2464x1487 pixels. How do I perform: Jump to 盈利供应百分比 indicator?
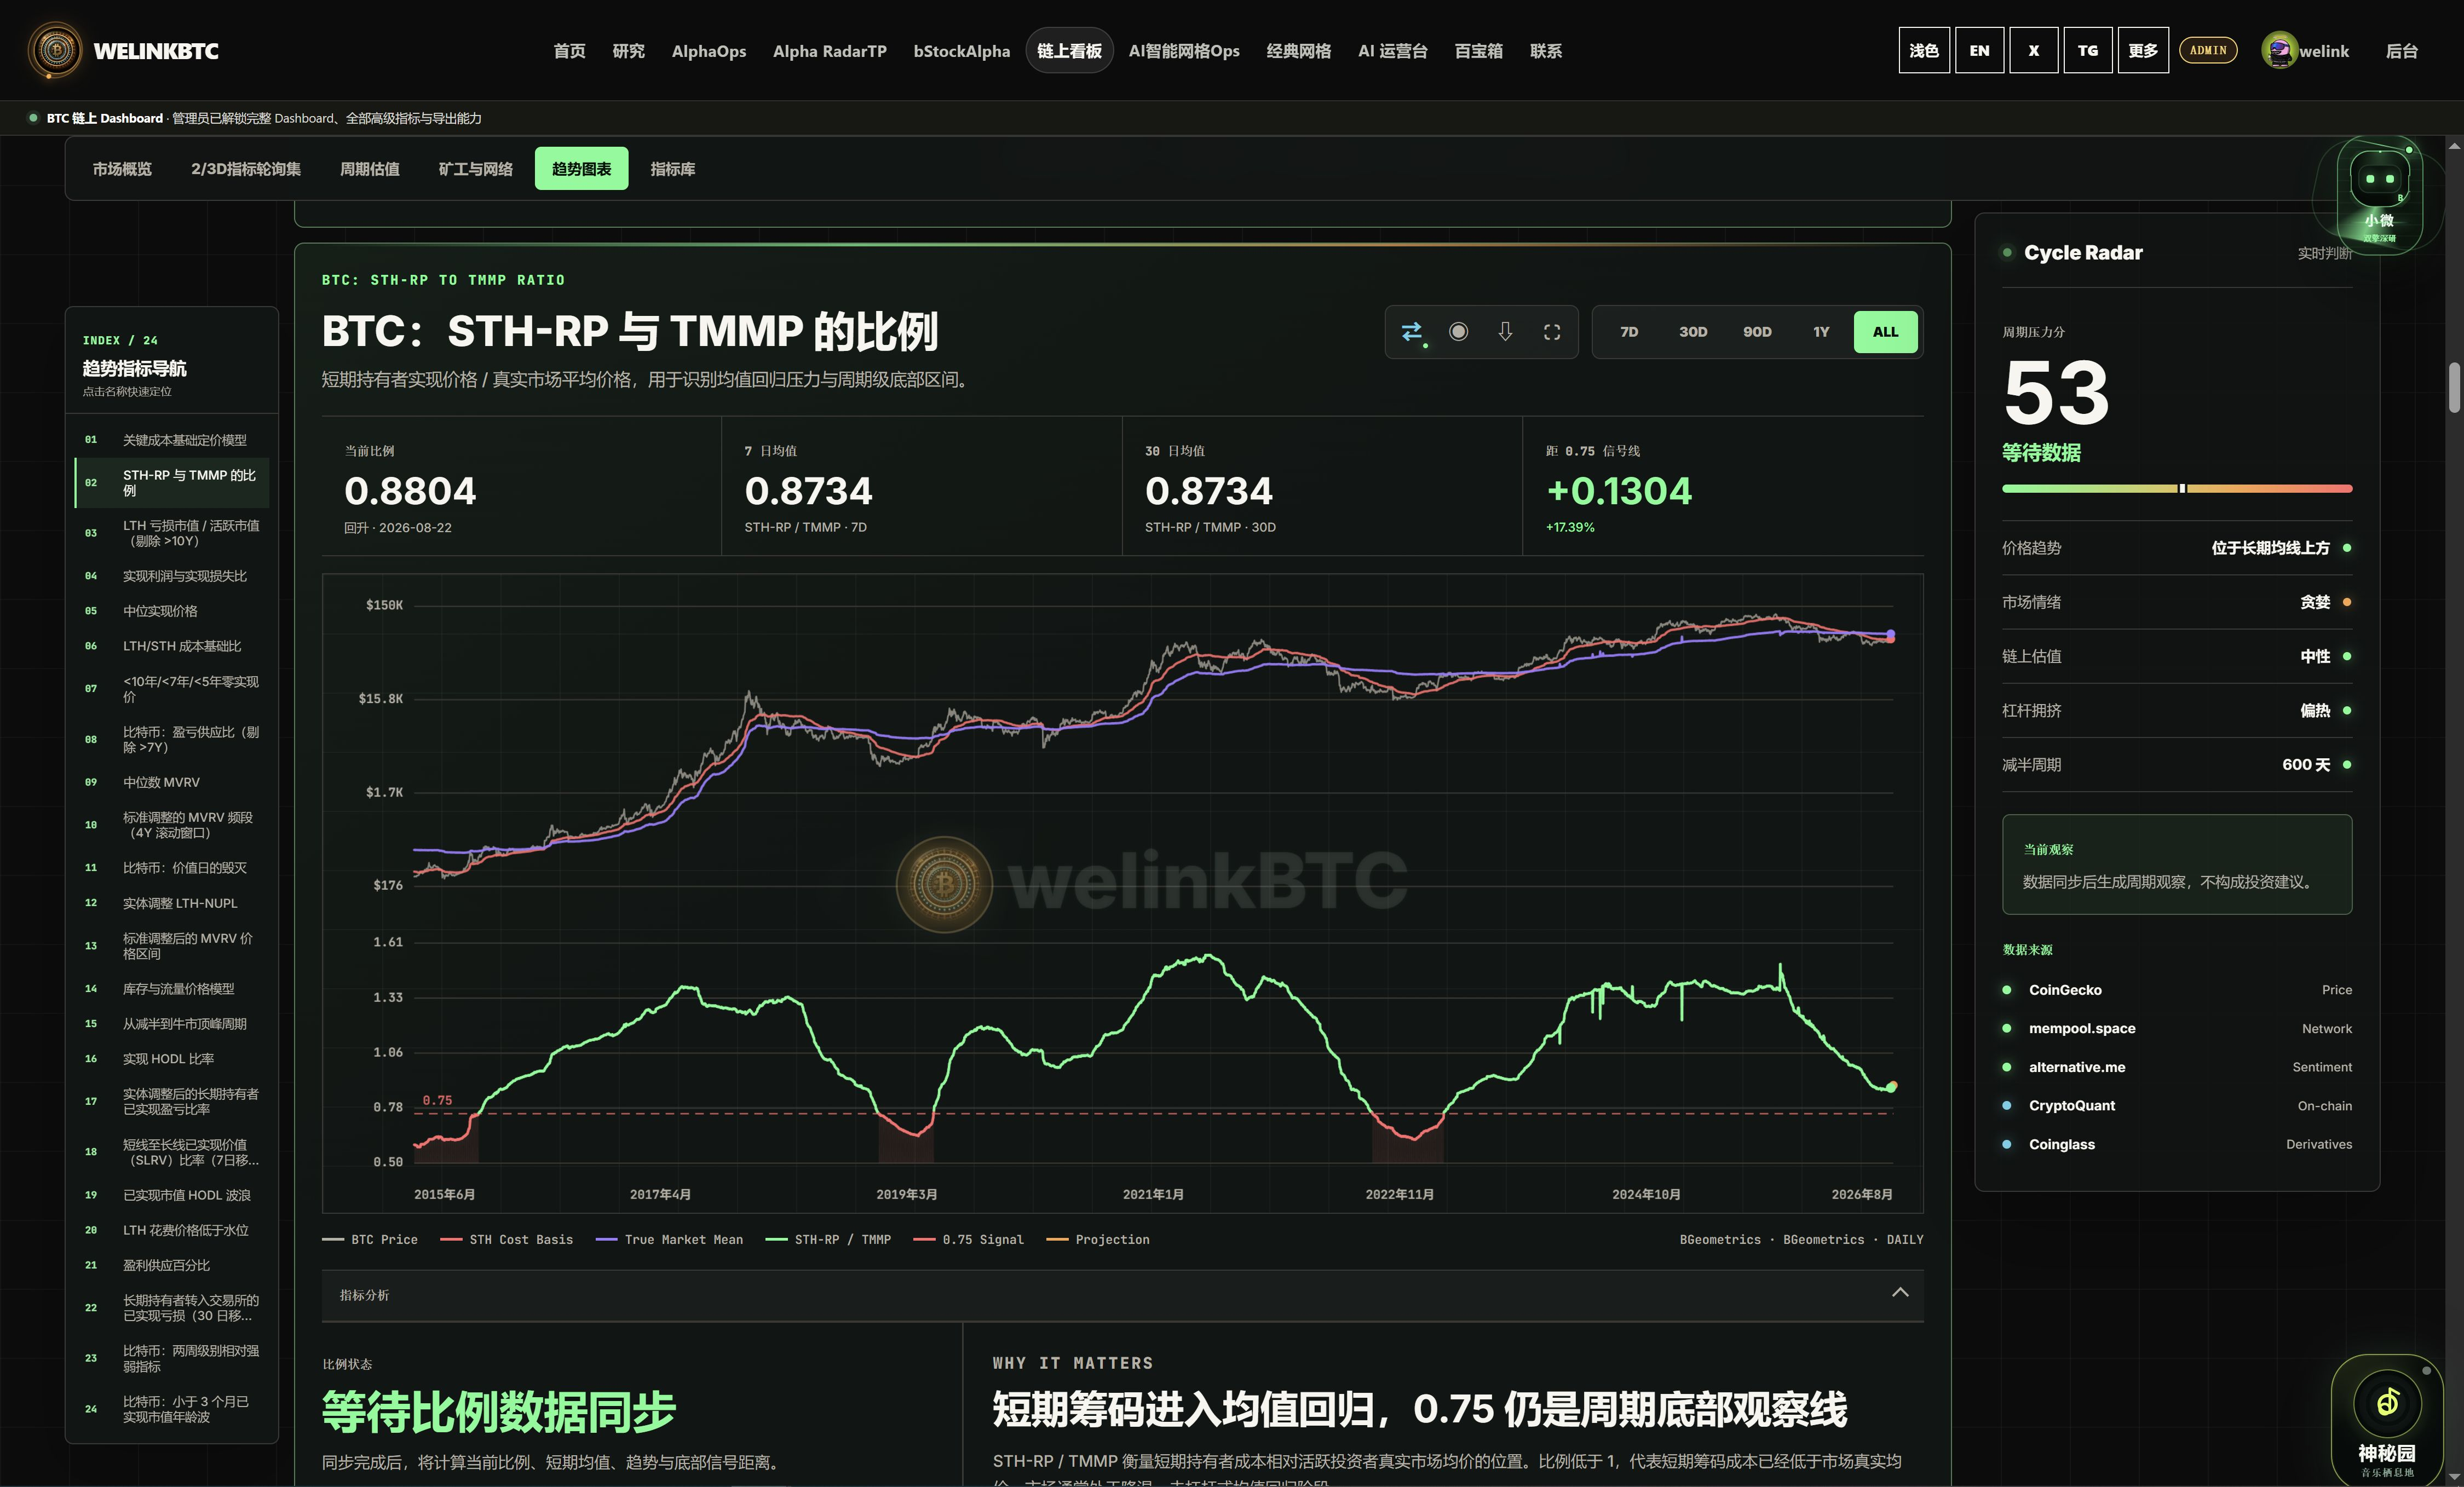(172, 1265)
